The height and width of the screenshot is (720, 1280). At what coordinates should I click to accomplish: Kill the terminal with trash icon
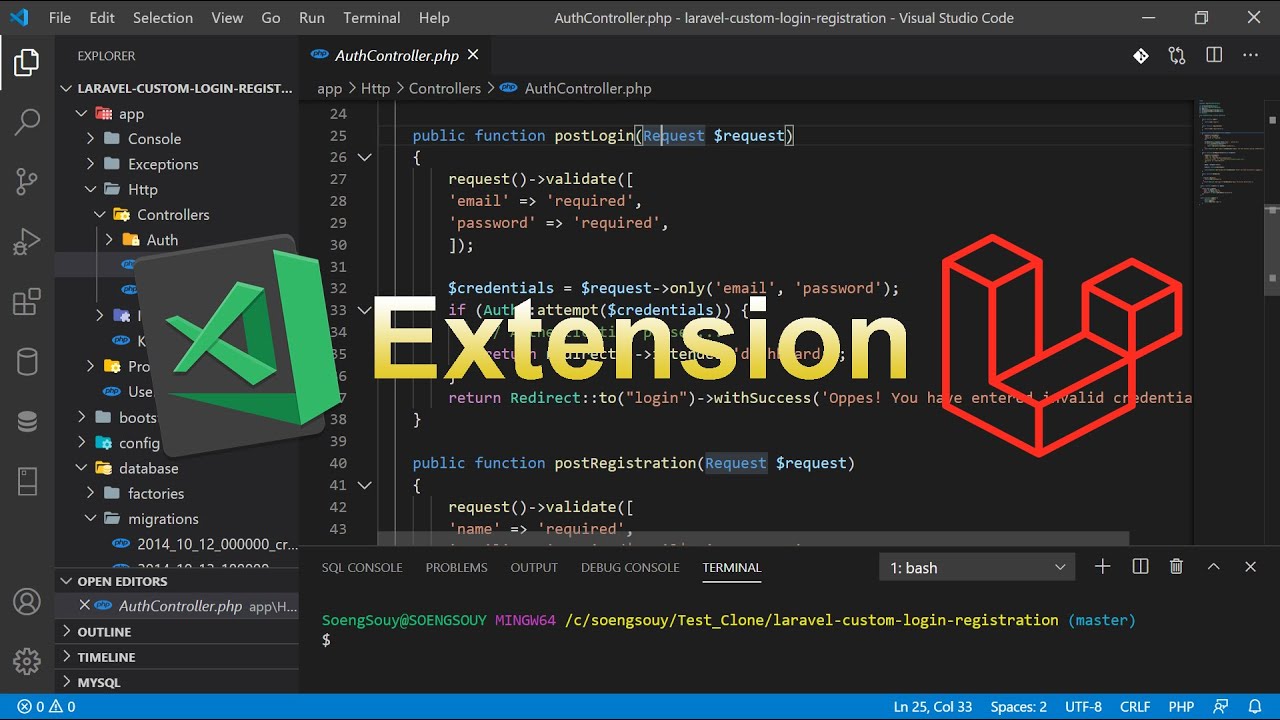point(1176,567)
